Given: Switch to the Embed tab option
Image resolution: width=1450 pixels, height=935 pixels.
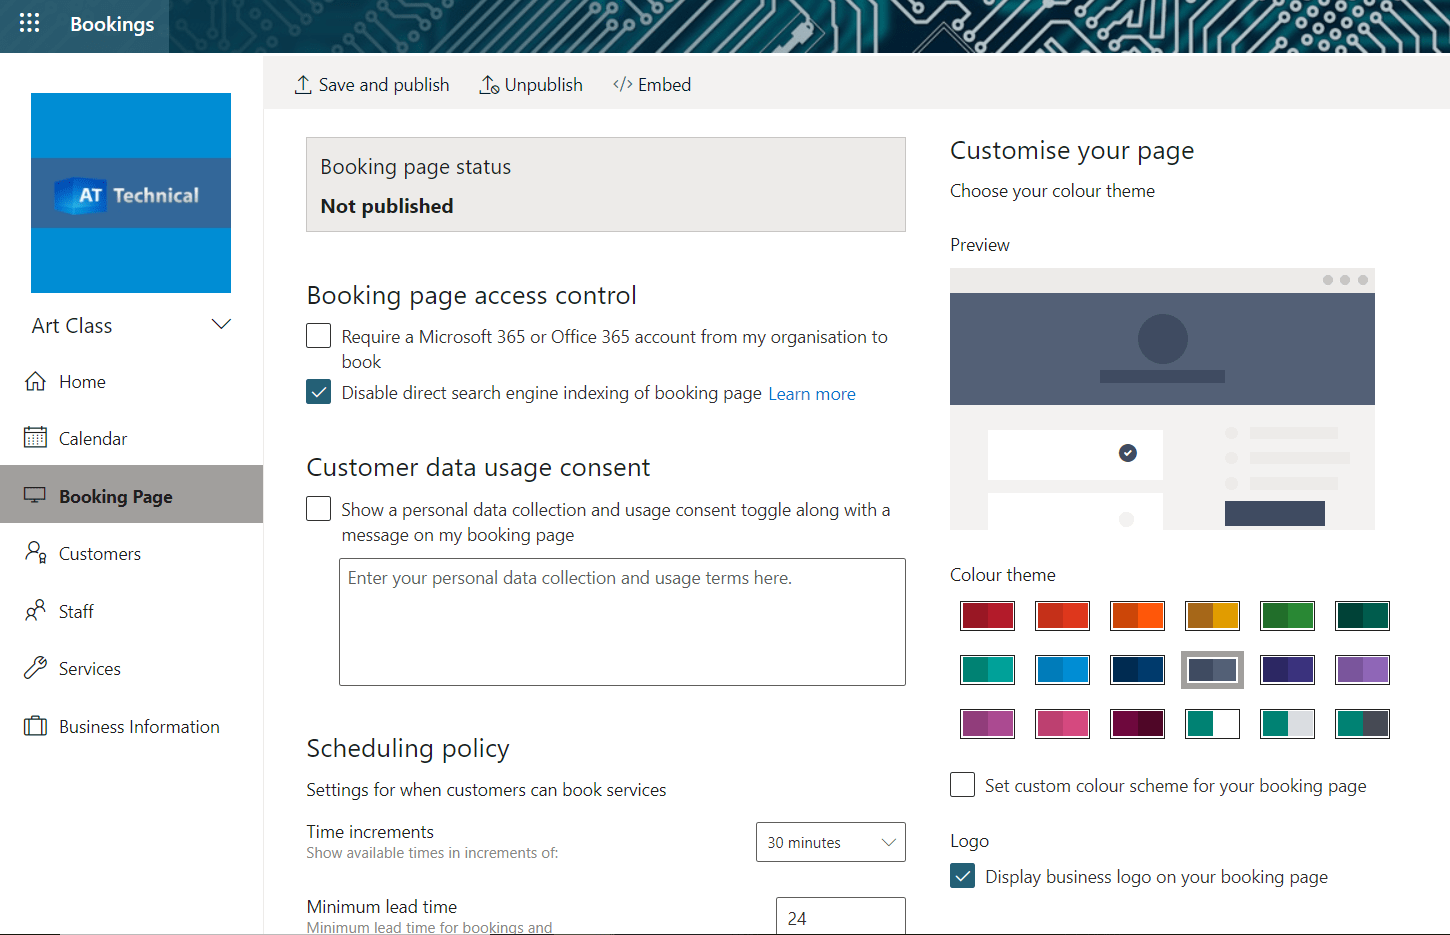Looking at the screenshot, I should [651, 84].
